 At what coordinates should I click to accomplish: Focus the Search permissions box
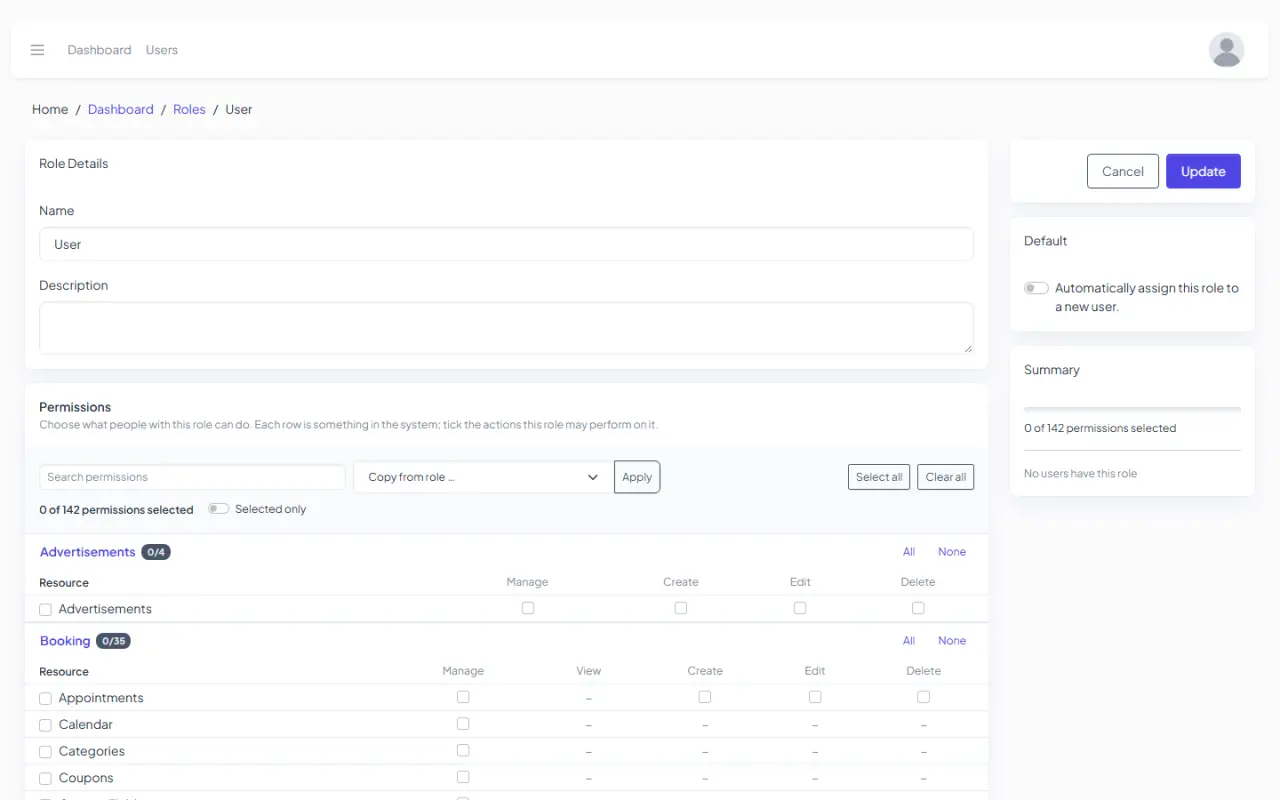pos(192,477)
